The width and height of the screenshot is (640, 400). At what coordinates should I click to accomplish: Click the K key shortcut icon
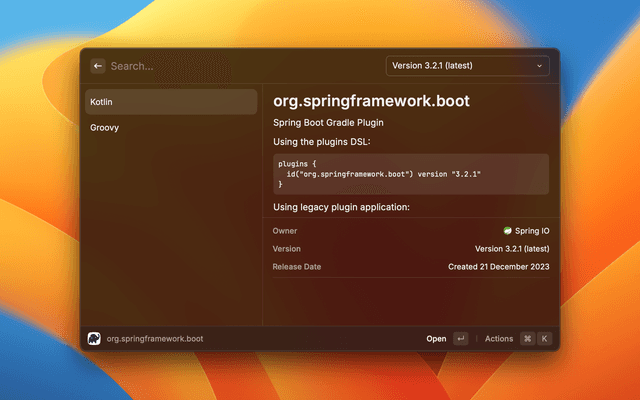pyautogui.click(x=545, y=339)
